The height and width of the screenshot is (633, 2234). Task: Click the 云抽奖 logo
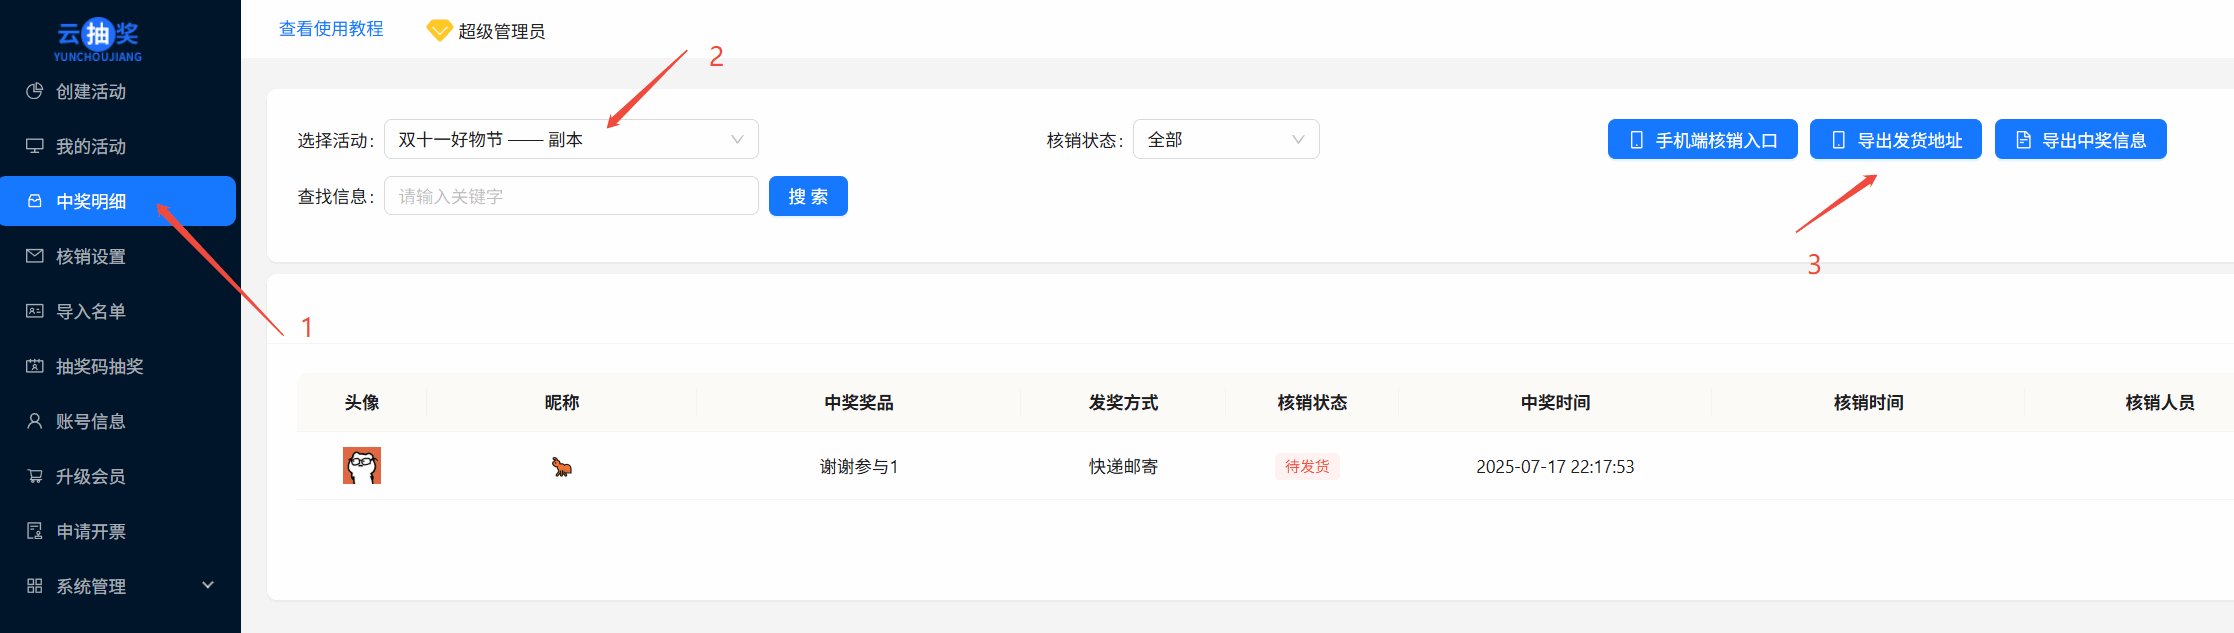click(98, 39)
